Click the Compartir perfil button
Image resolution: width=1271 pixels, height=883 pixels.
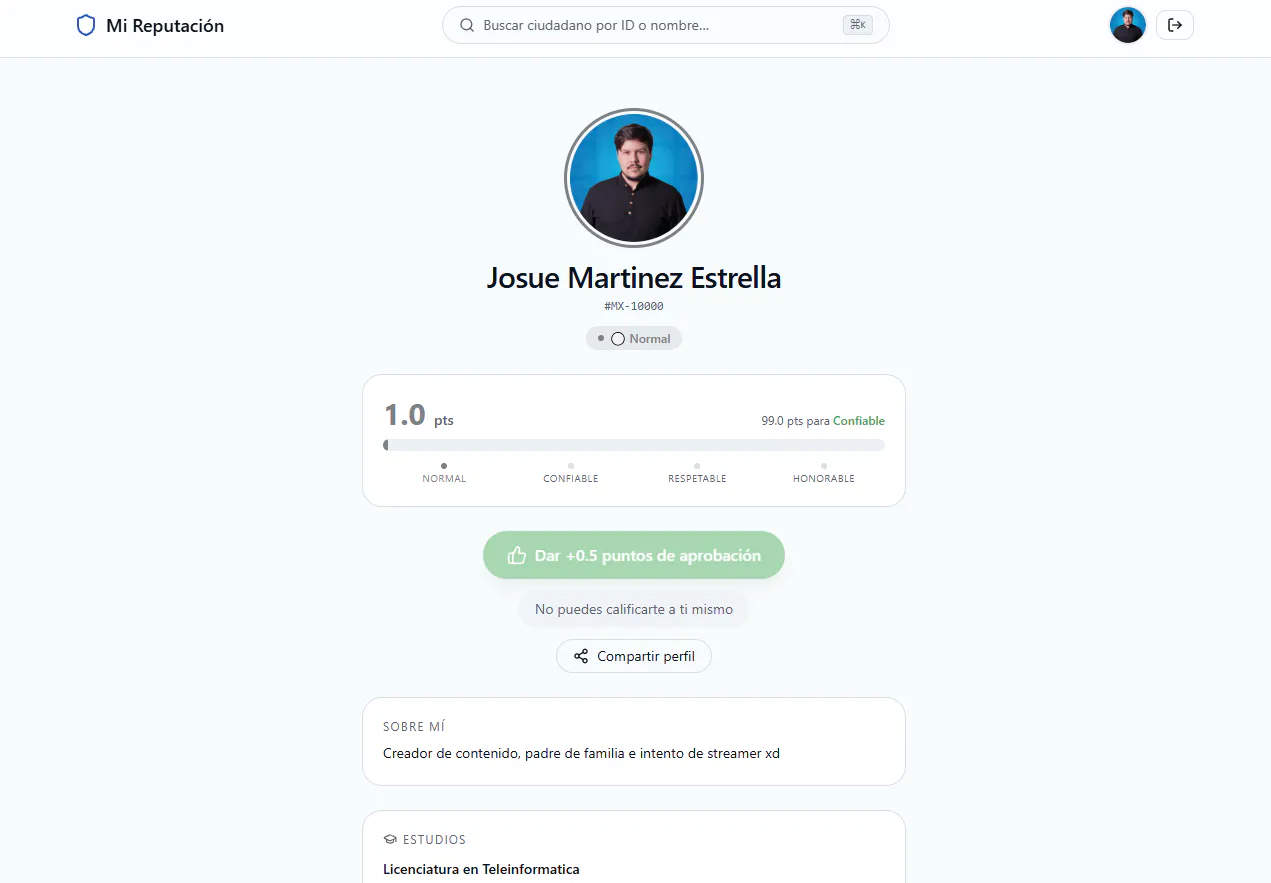tap(634, 656)
